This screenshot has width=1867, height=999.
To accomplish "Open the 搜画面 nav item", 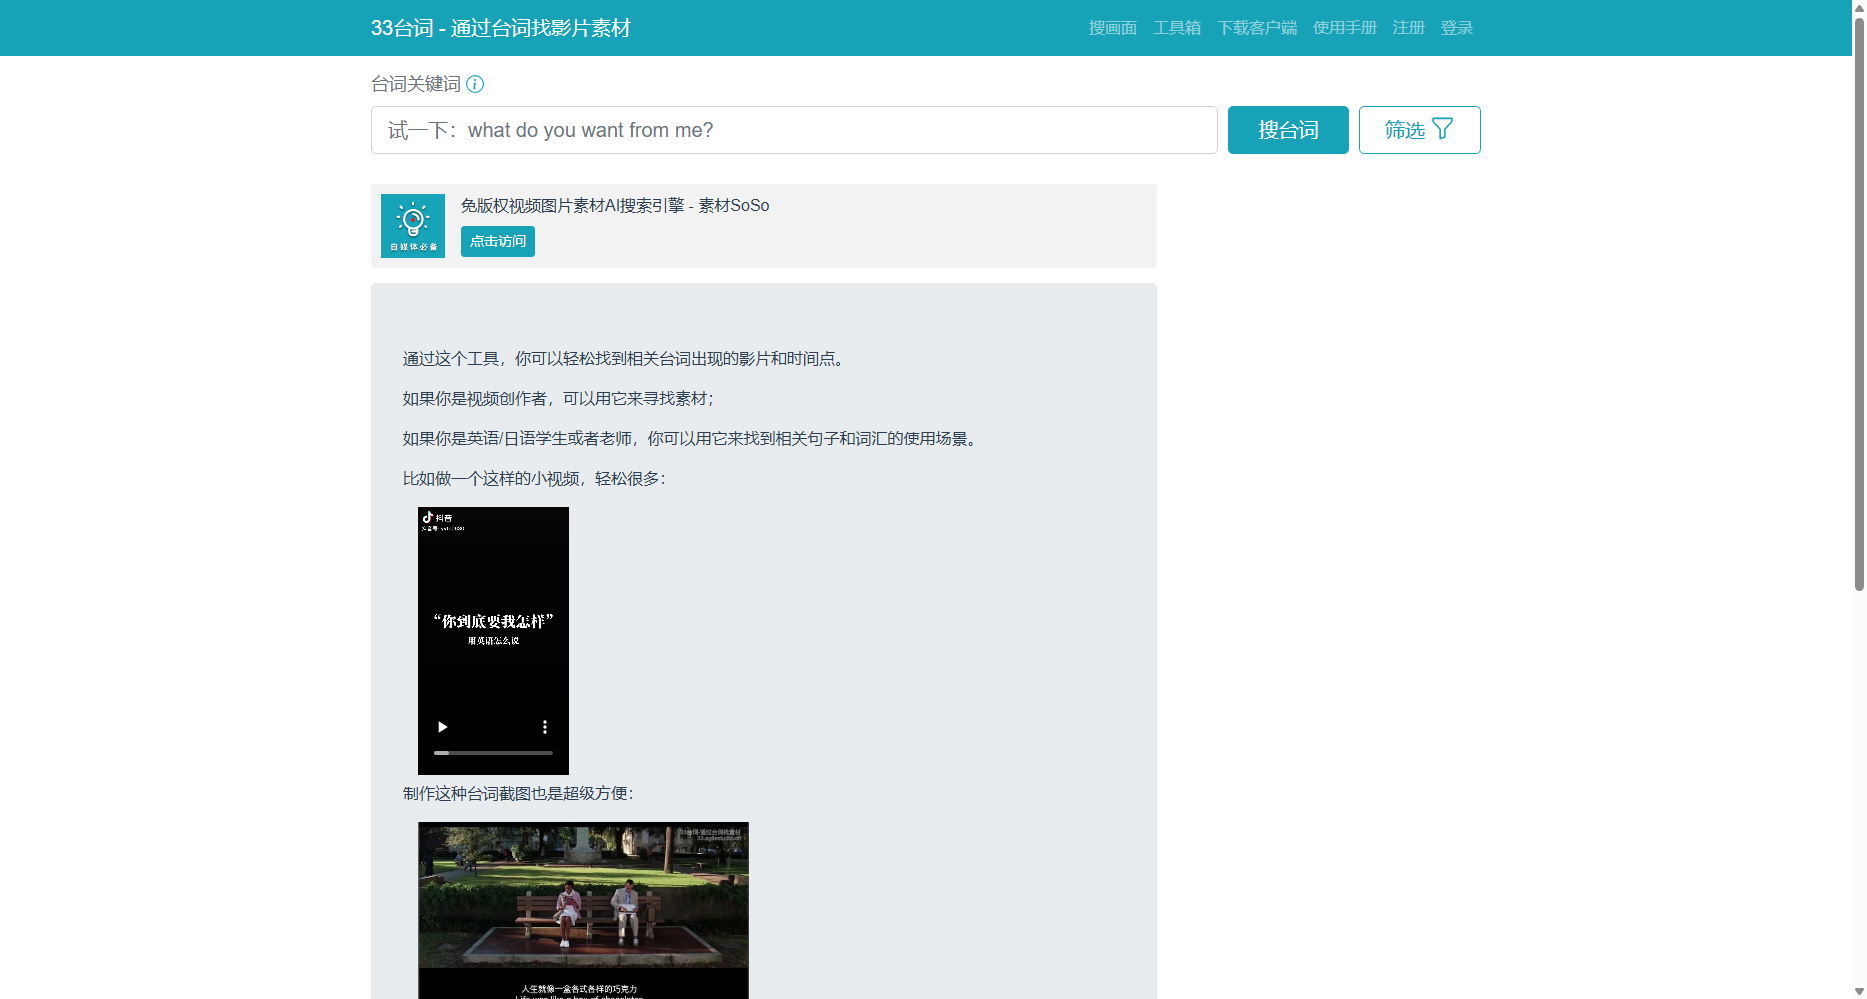I will tap(1113, 28).
